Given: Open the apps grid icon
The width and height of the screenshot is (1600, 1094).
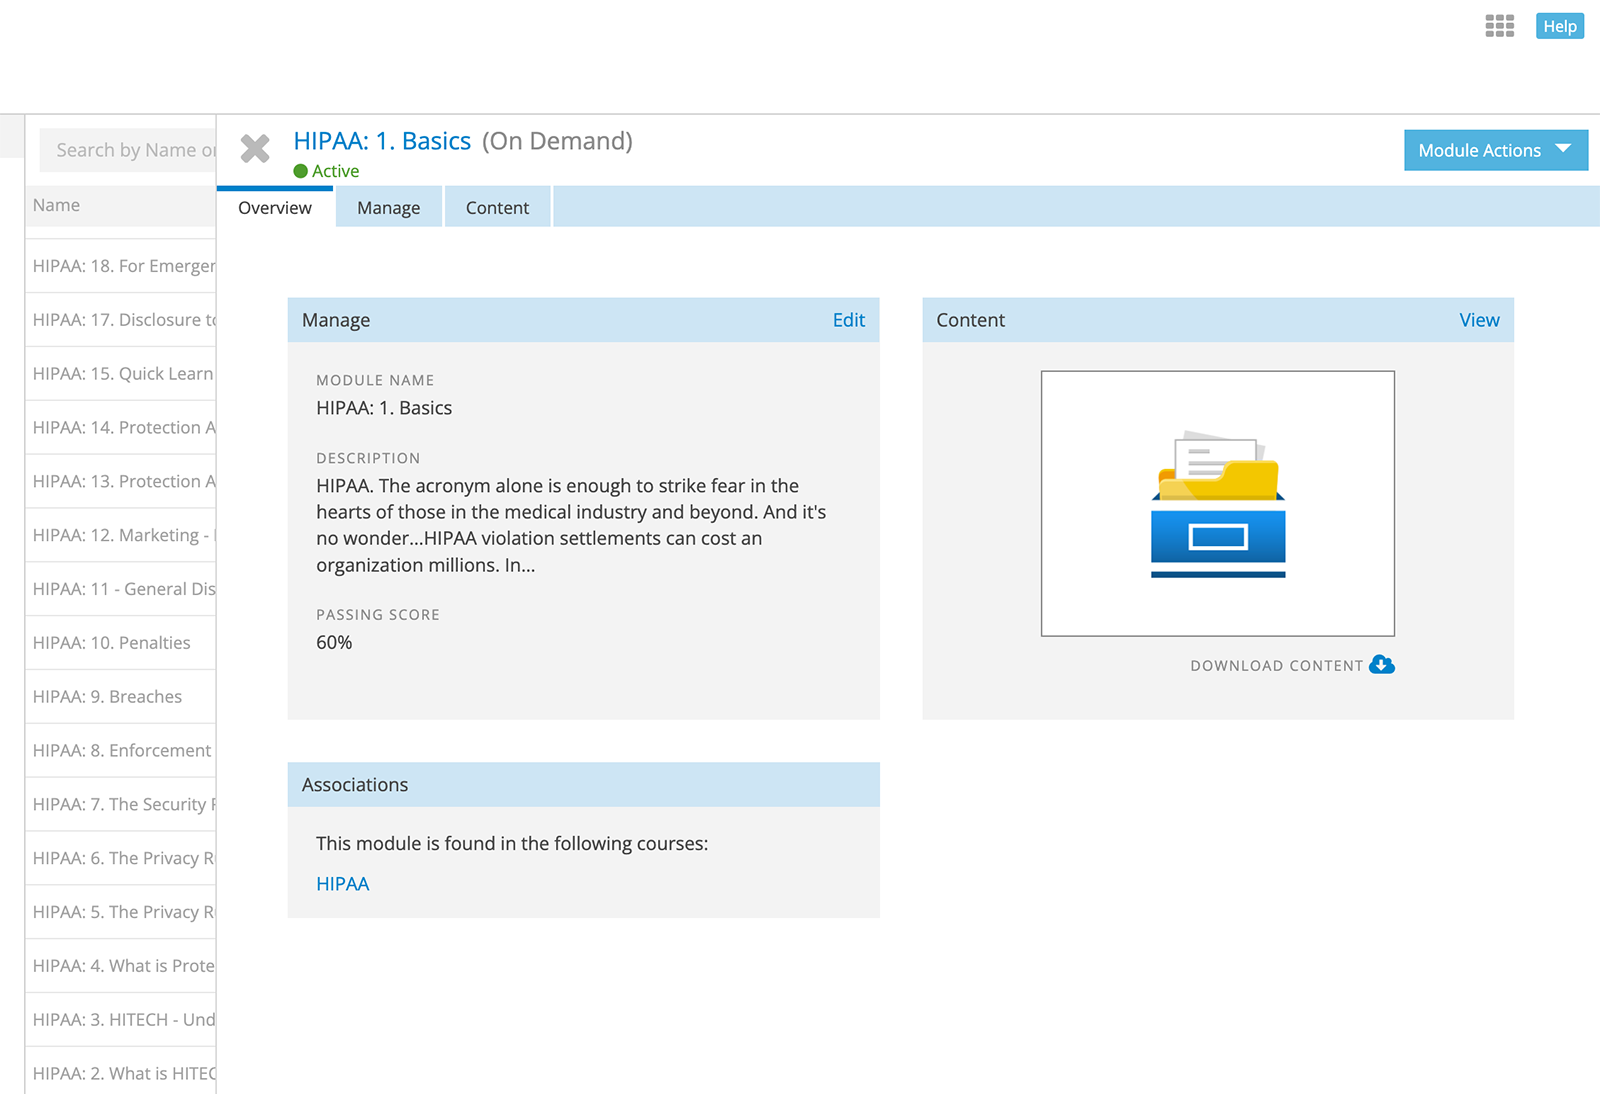Looking at the screenshot, I should click(x=1499, y=26).
